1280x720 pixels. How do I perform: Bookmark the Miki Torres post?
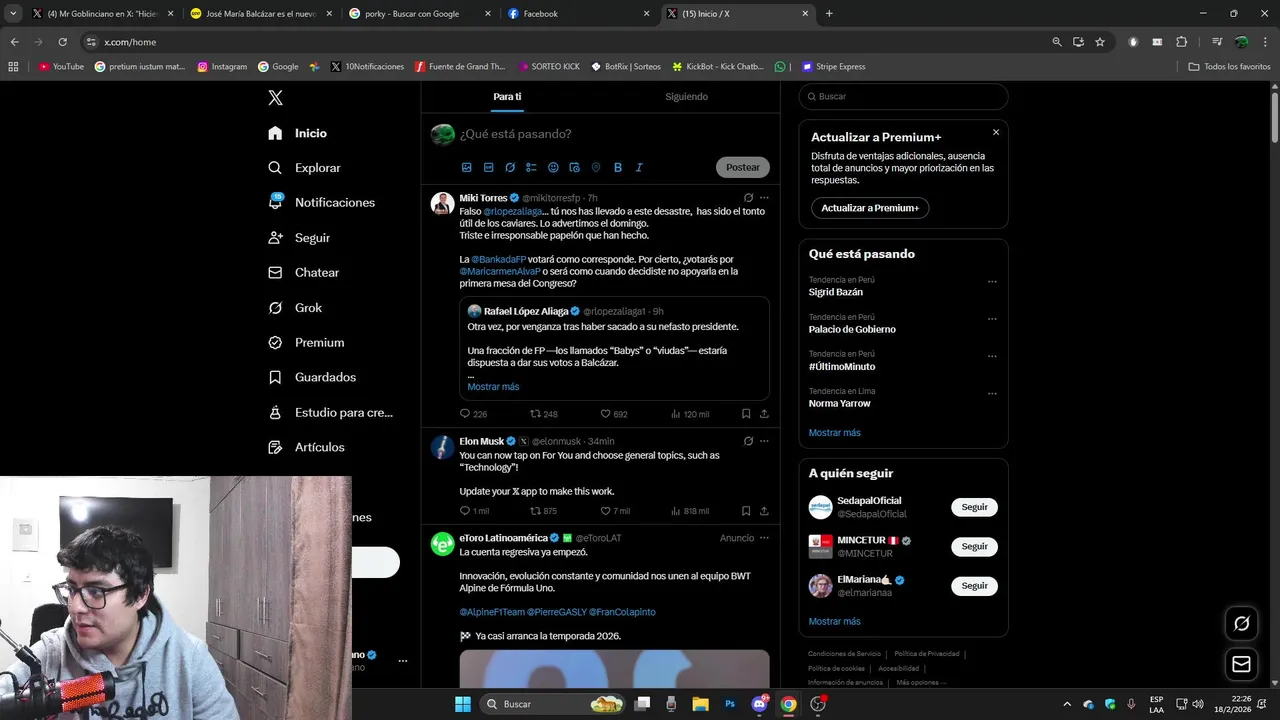point(746,414)
